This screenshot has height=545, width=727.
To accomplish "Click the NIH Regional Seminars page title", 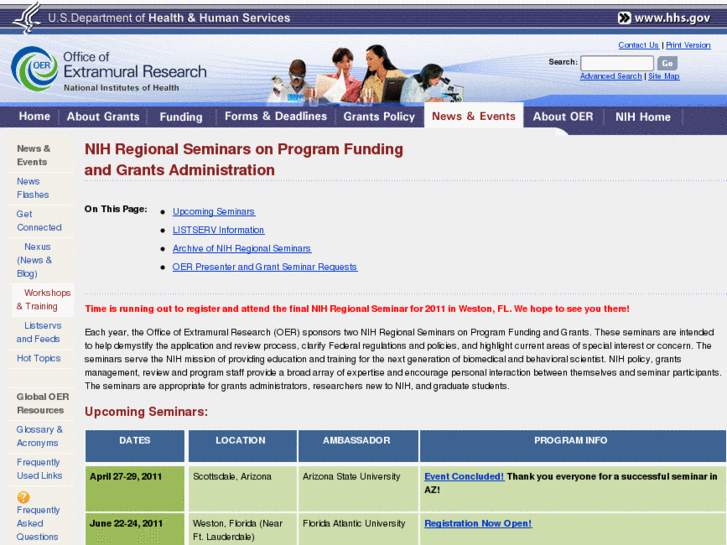I will (244, 160).
